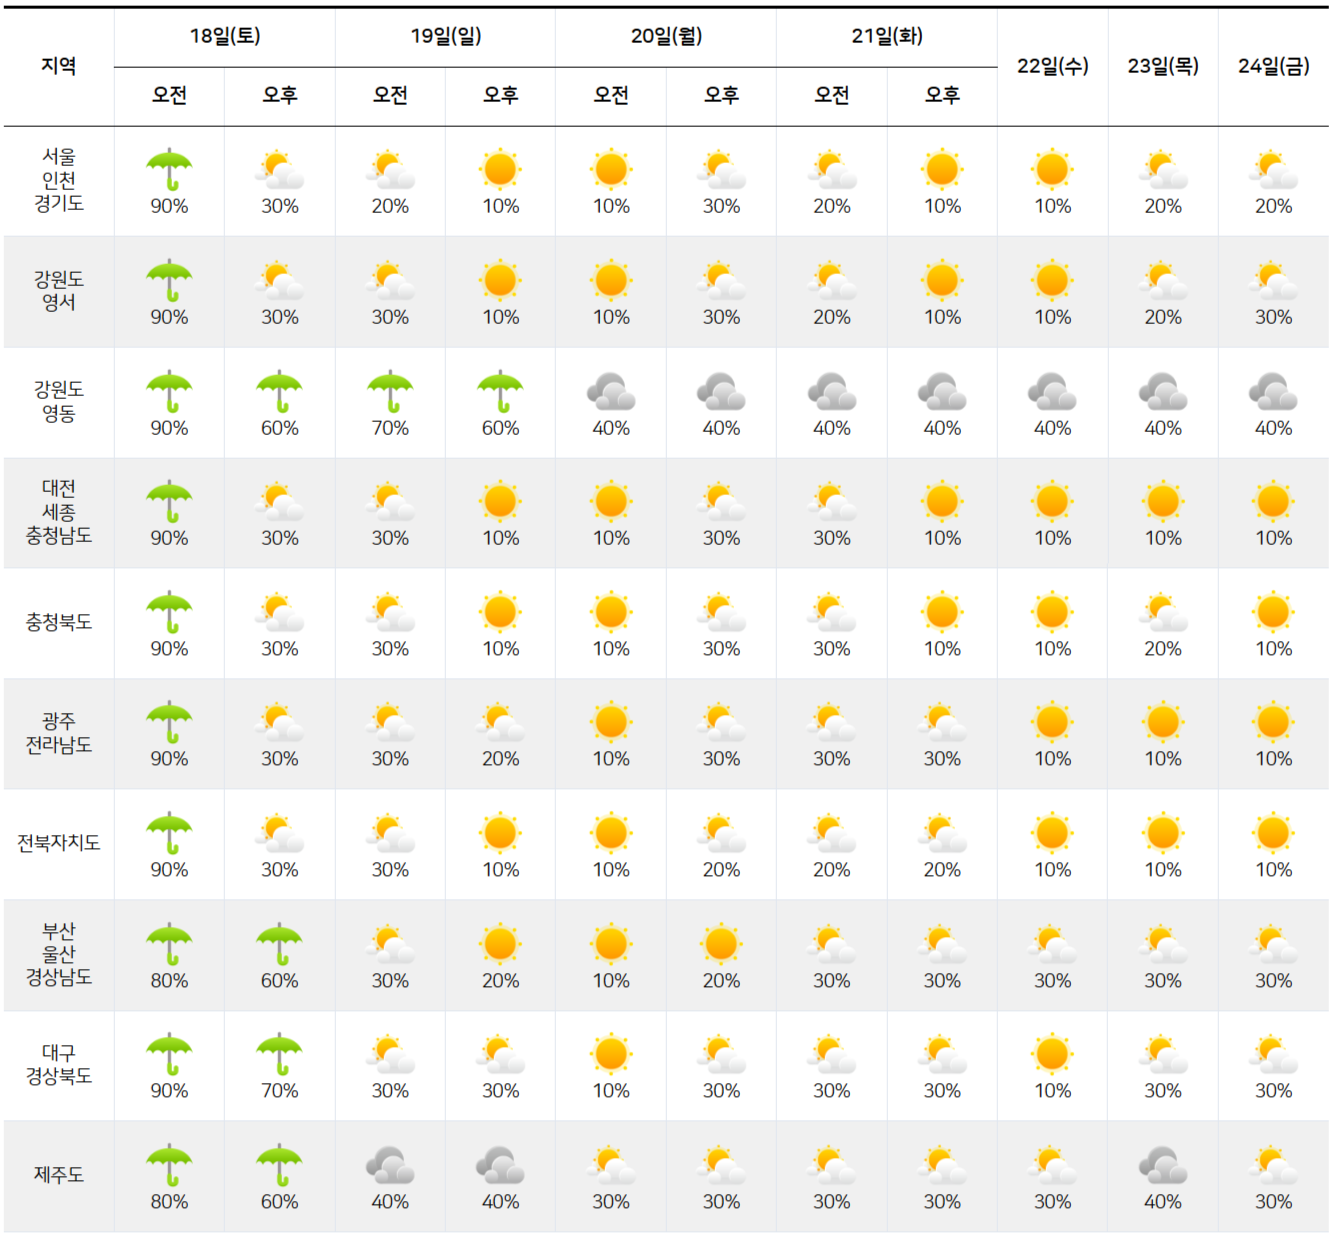Select the 21일(화) date header
Screen dimensions: 1334x1240
[x=887, y=36]
